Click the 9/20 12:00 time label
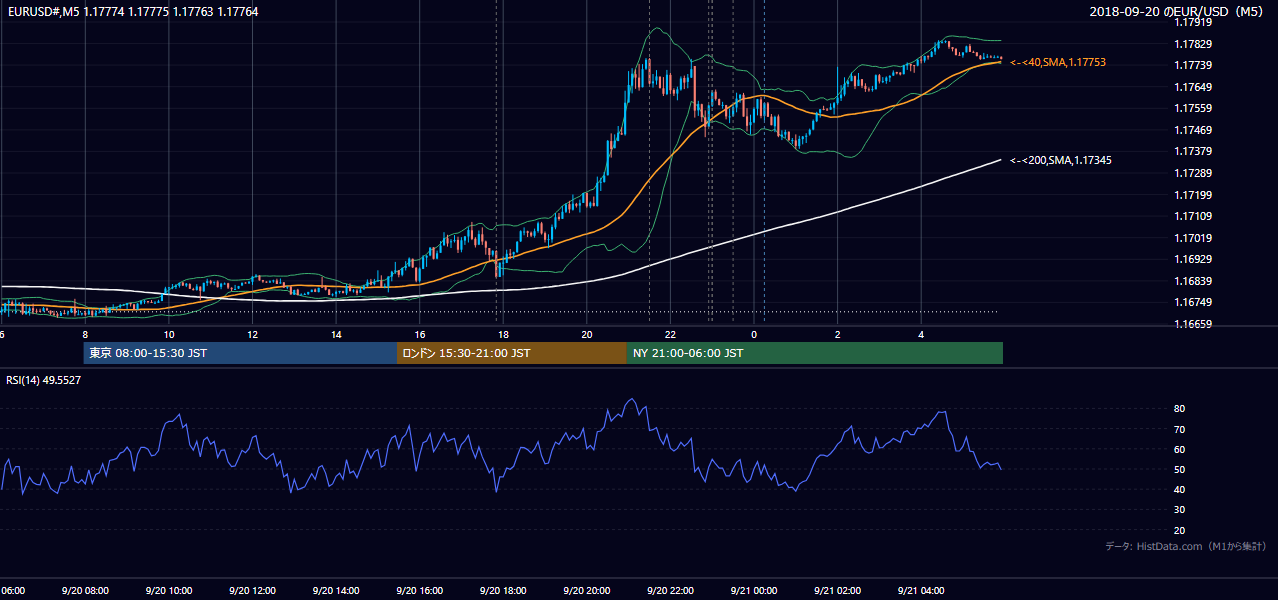Viewport: 1278px width, 600px height. coord(252,591)
